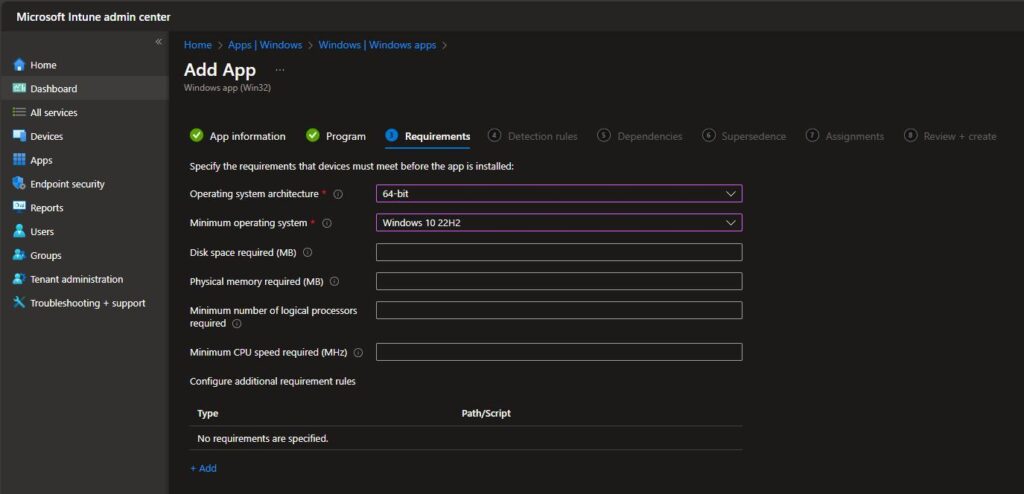Click info icon next to Minimum operating system
This screenshot has width=1024, height=494.
coord(327,223)
